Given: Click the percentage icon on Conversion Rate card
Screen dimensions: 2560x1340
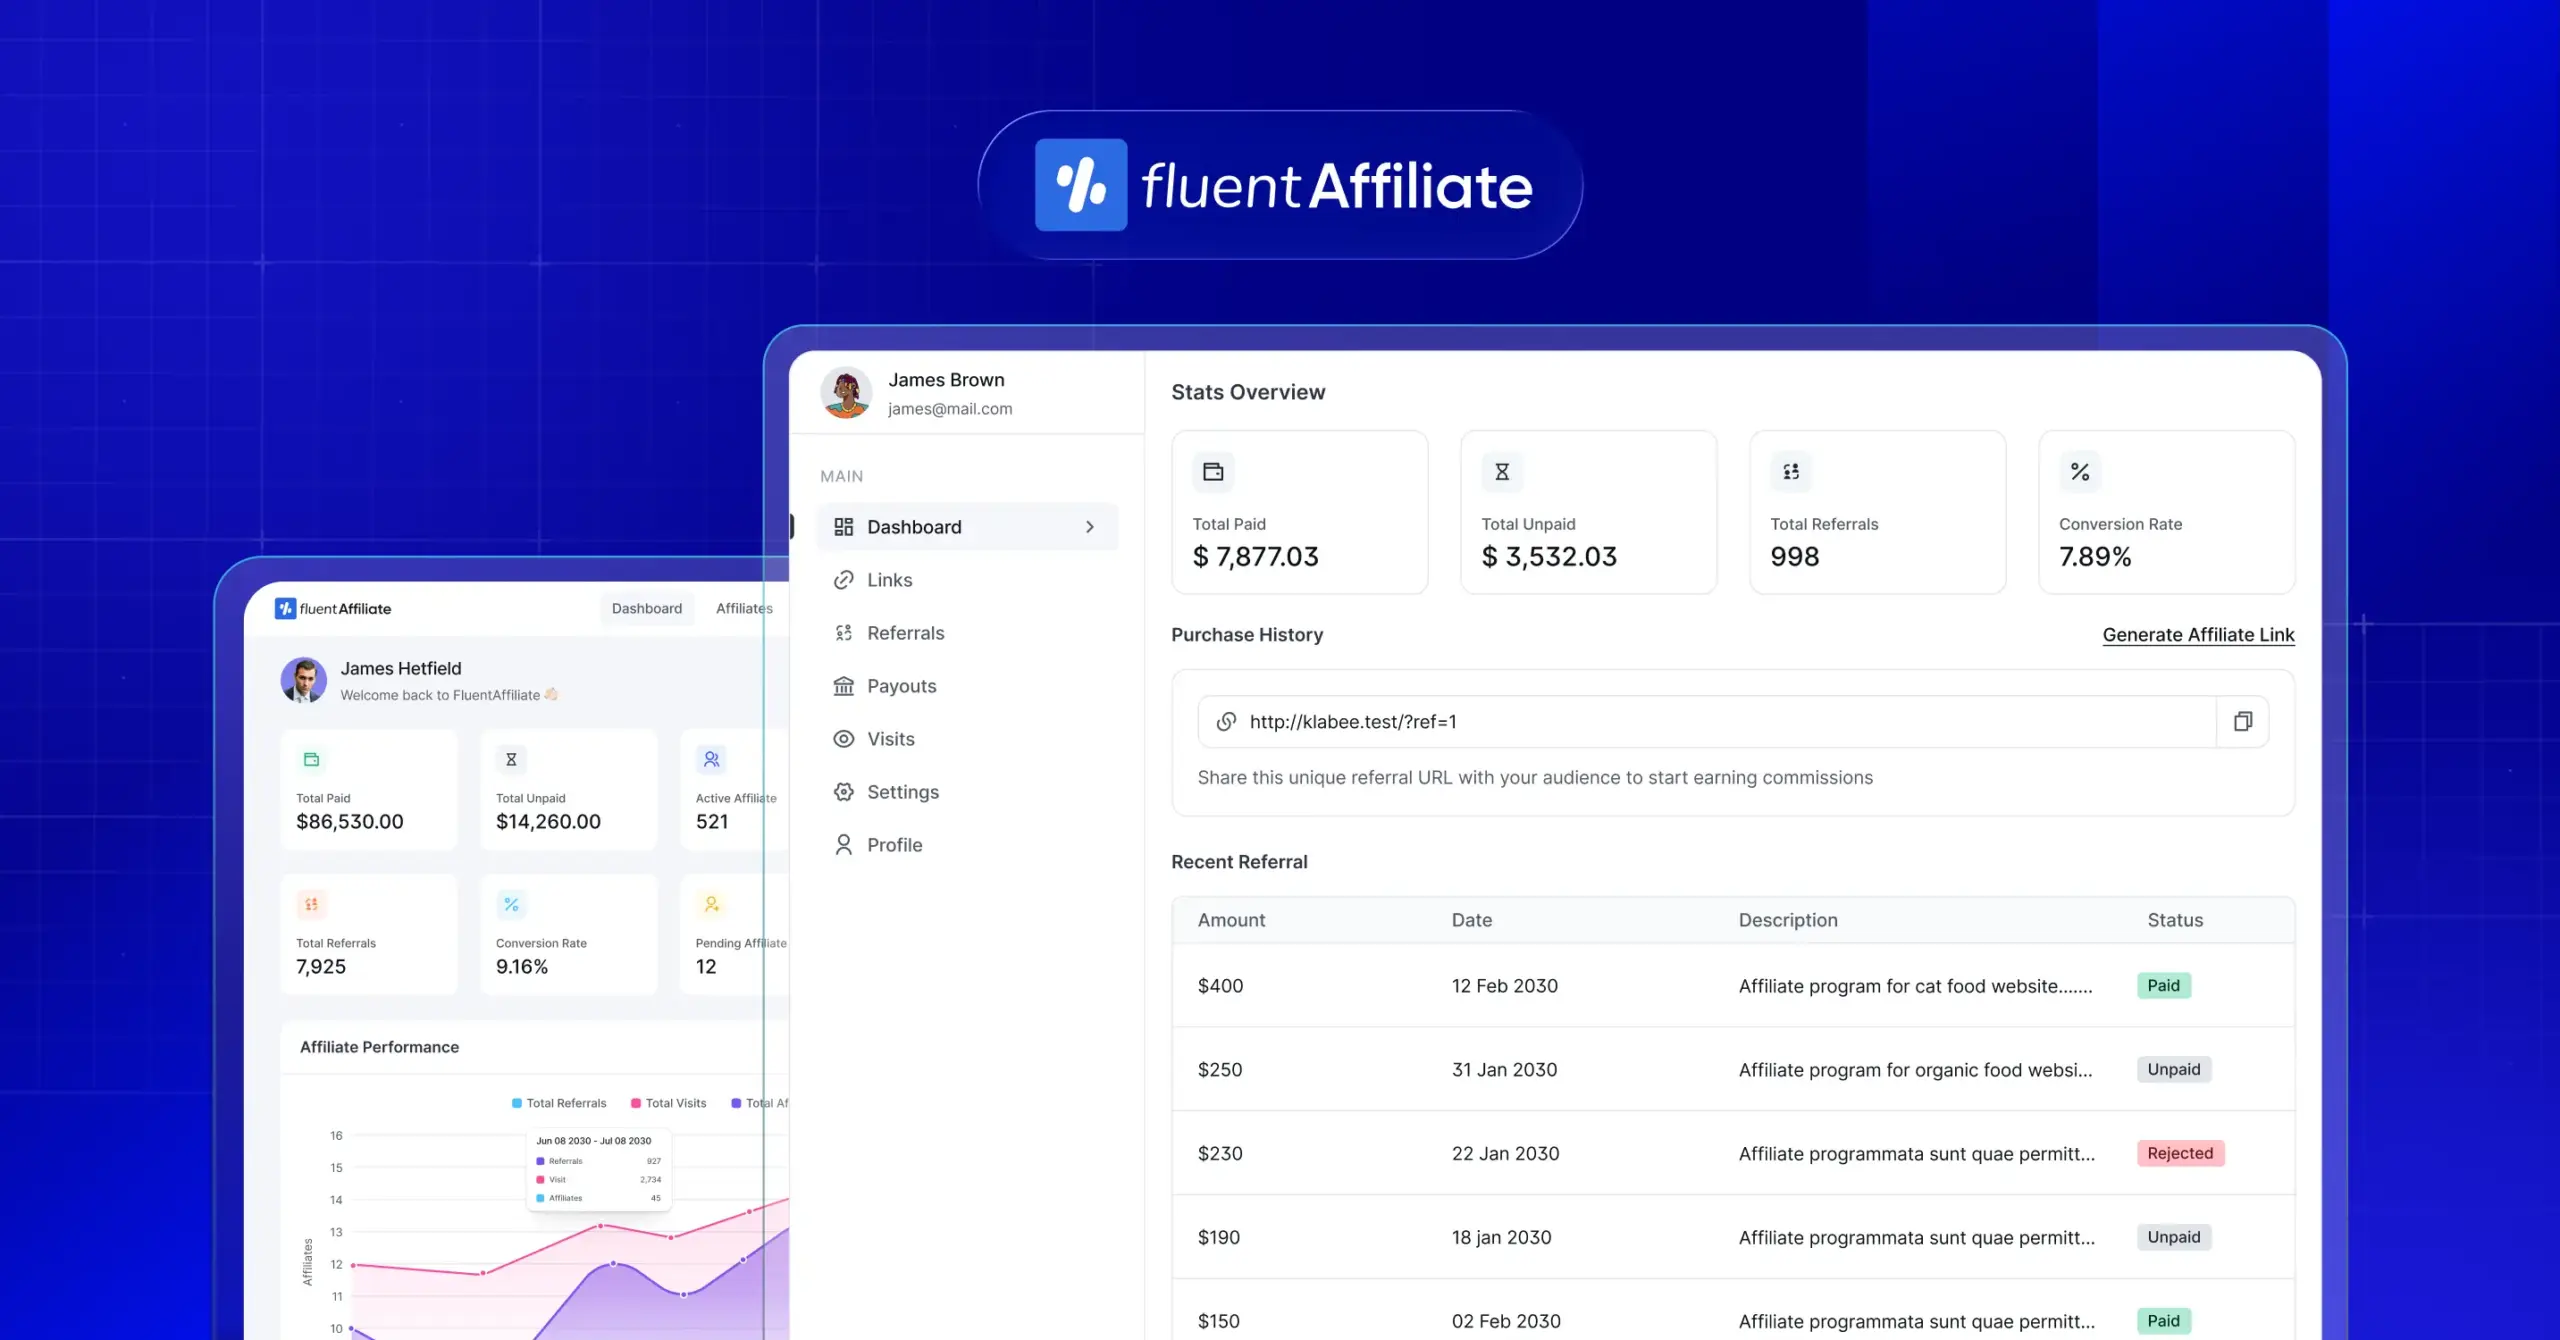Looking at the screenshot, I should [x=2078, y=471].
